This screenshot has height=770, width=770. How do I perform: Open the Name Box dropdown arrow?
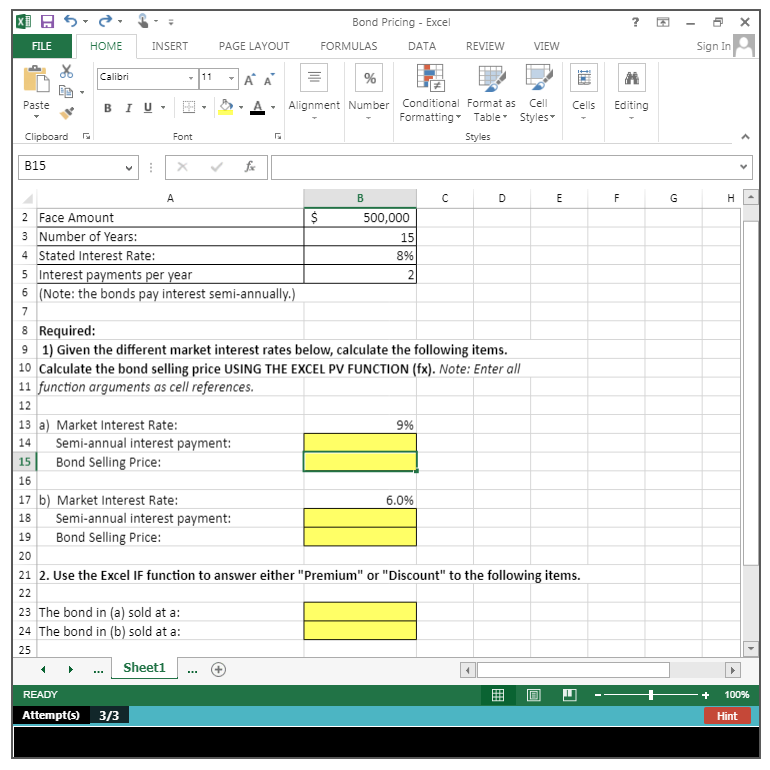click(x=129, y=168)
